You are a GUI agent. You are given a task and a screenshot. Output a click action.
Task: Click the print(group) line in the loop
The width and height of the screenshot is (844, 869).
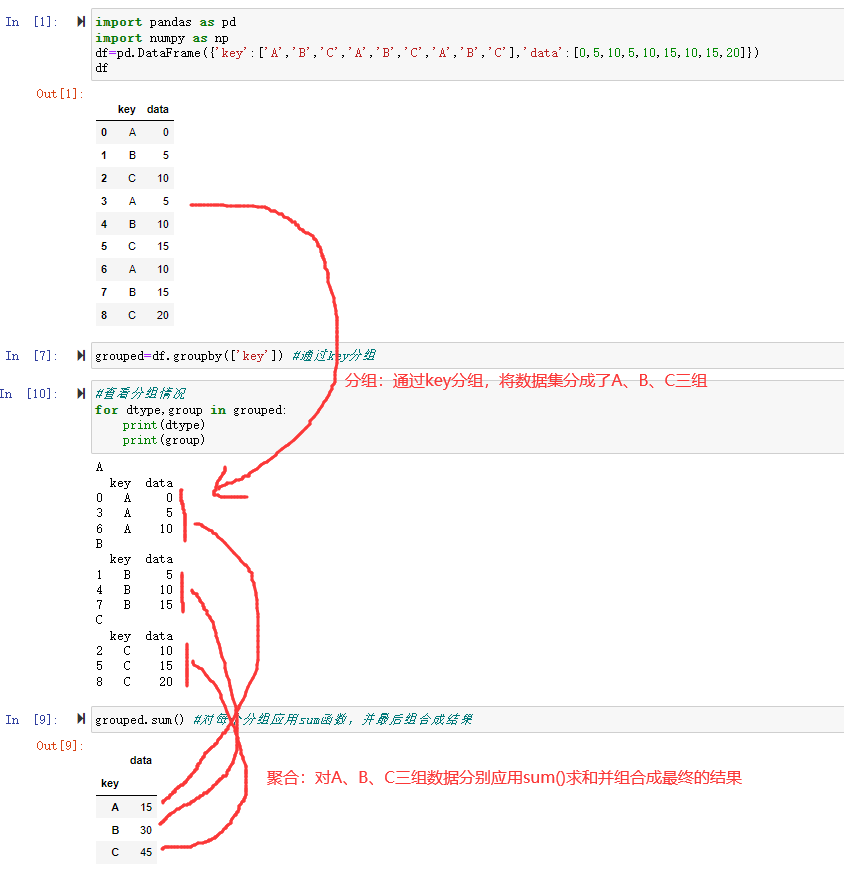tap(165, 439)
